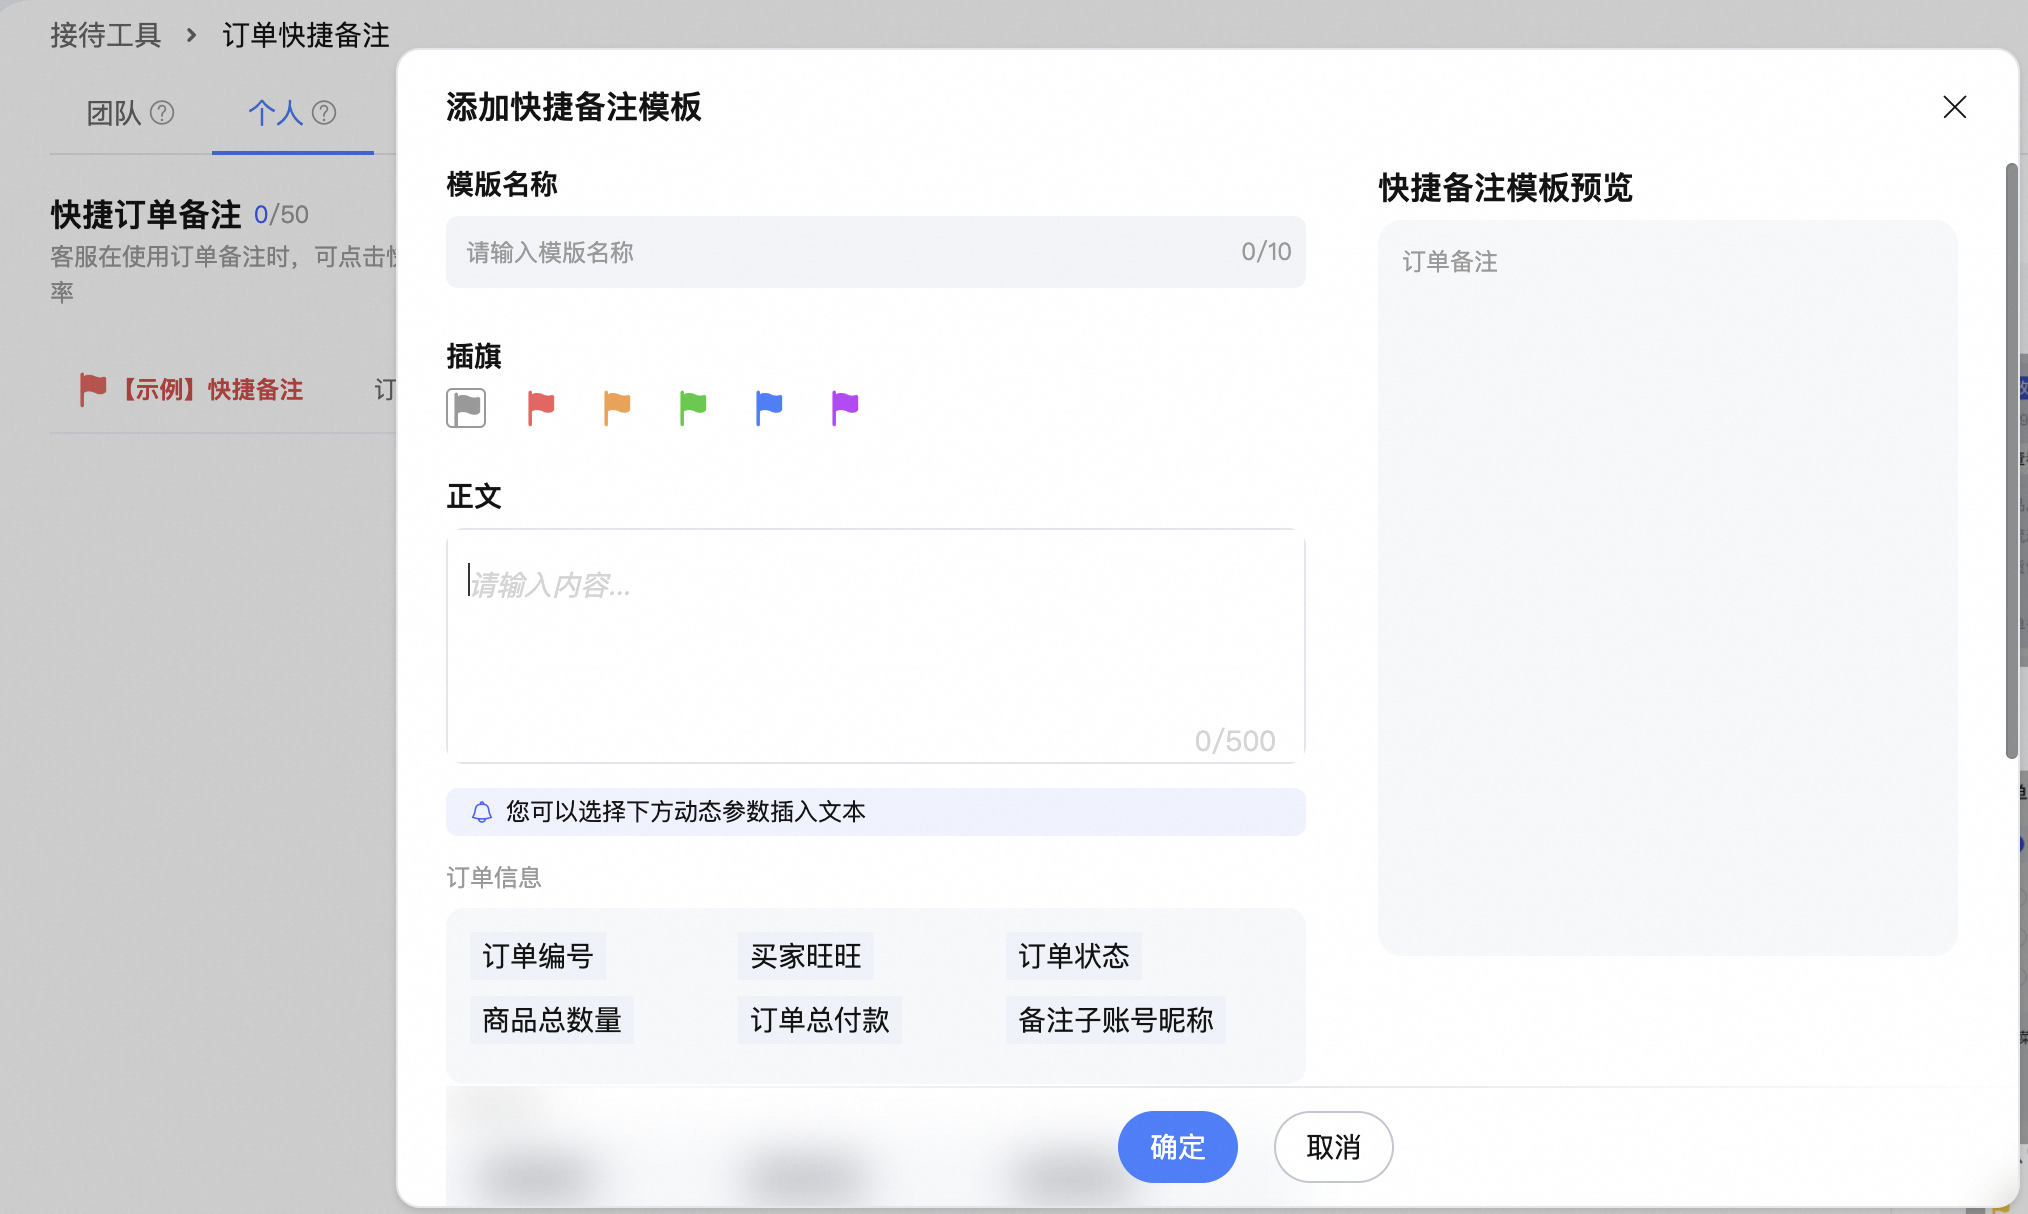Insert the 备注子账号昵称 parameter

coord(1116,1020)
